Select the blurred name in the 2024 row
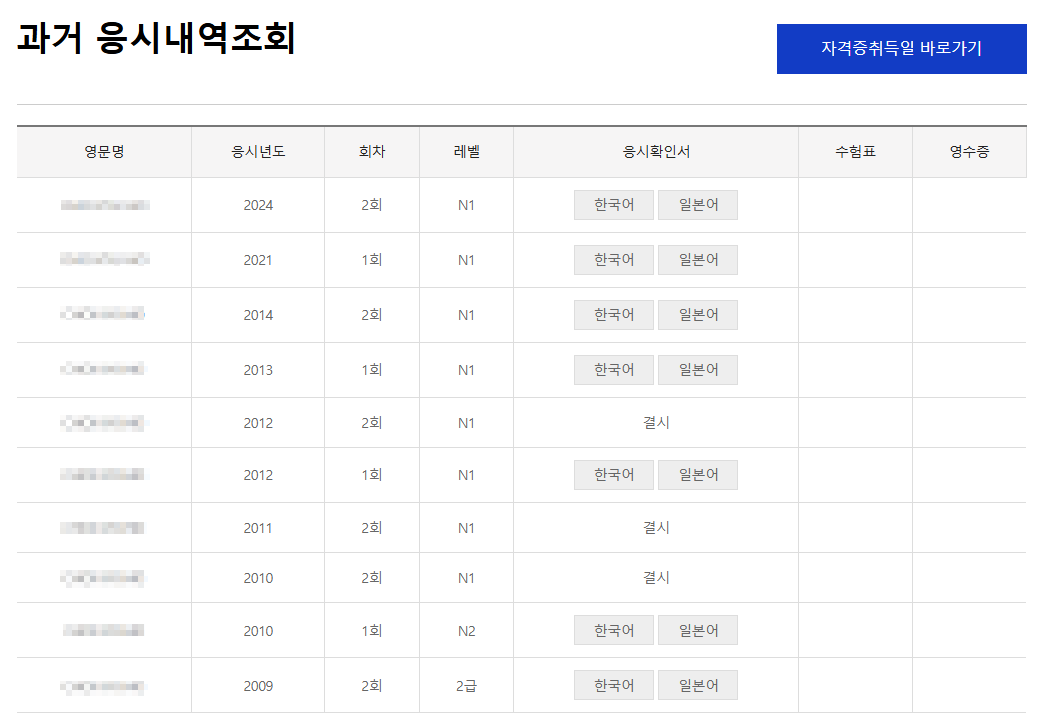 pos(105,206)
